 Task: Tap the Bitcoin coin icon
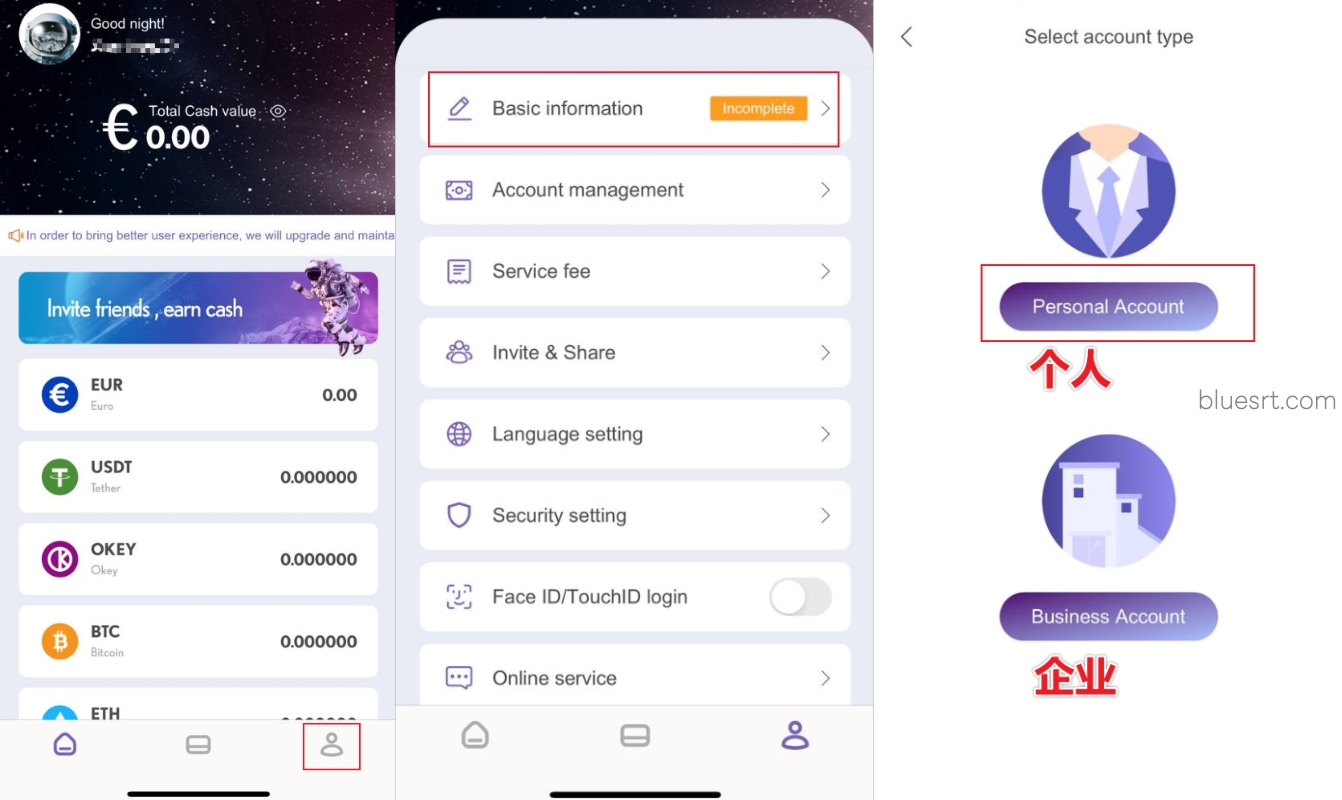pyautogui.click(x=60, y=641)
